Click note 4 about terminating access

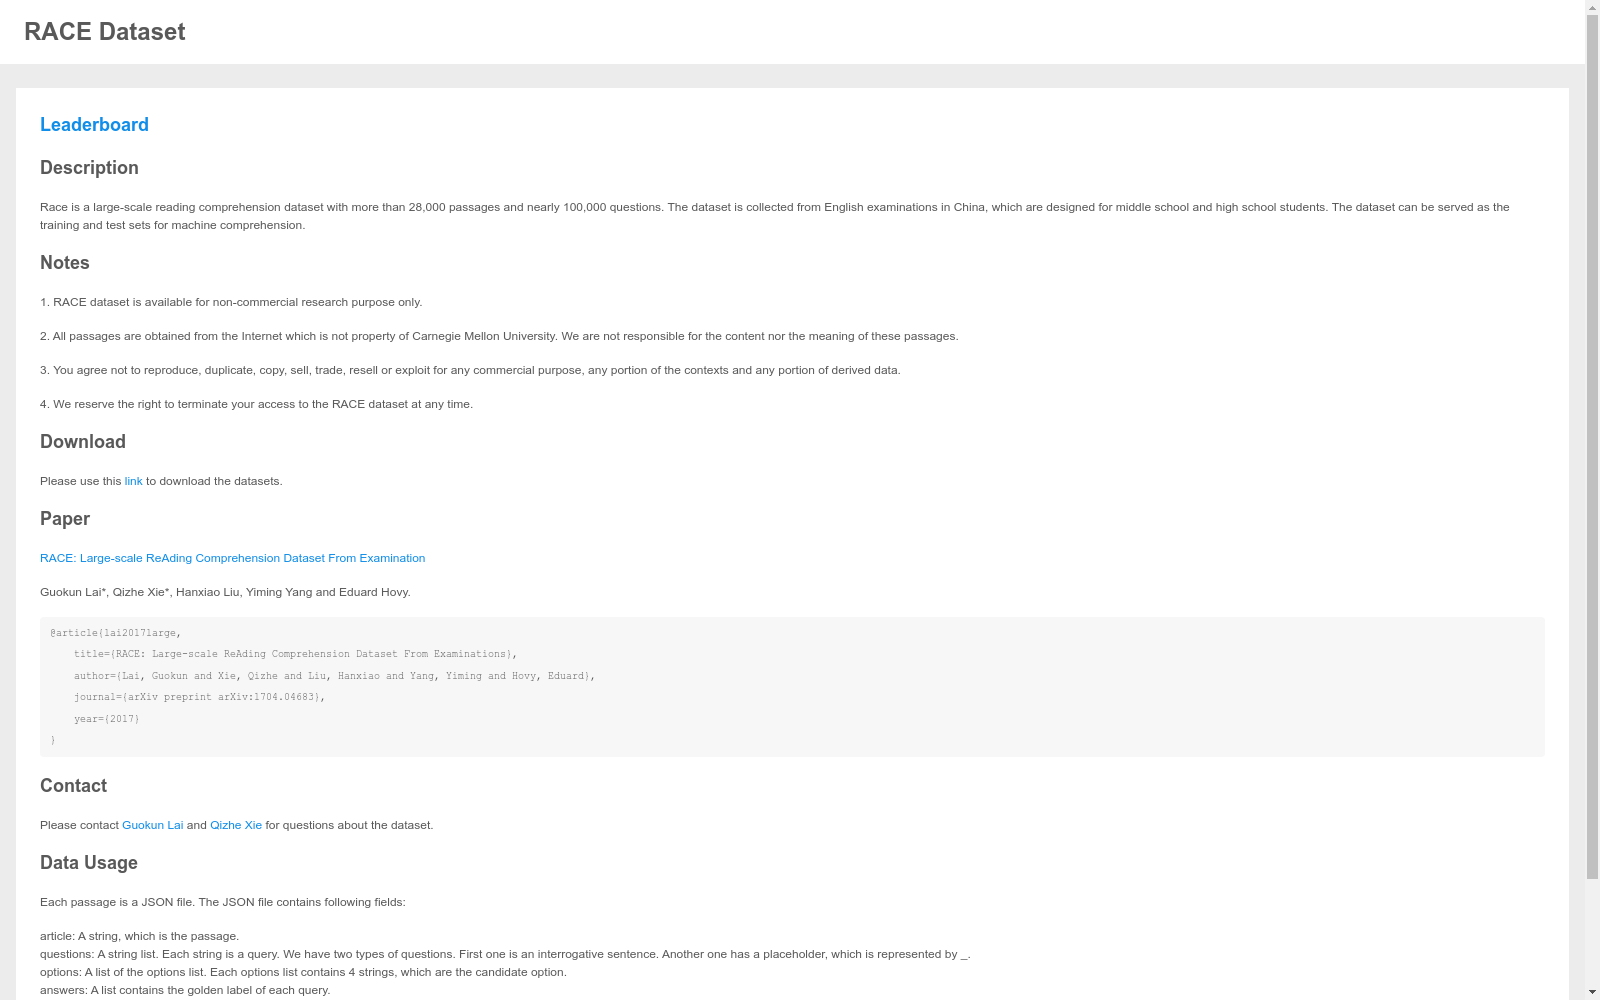coord(257,404)
